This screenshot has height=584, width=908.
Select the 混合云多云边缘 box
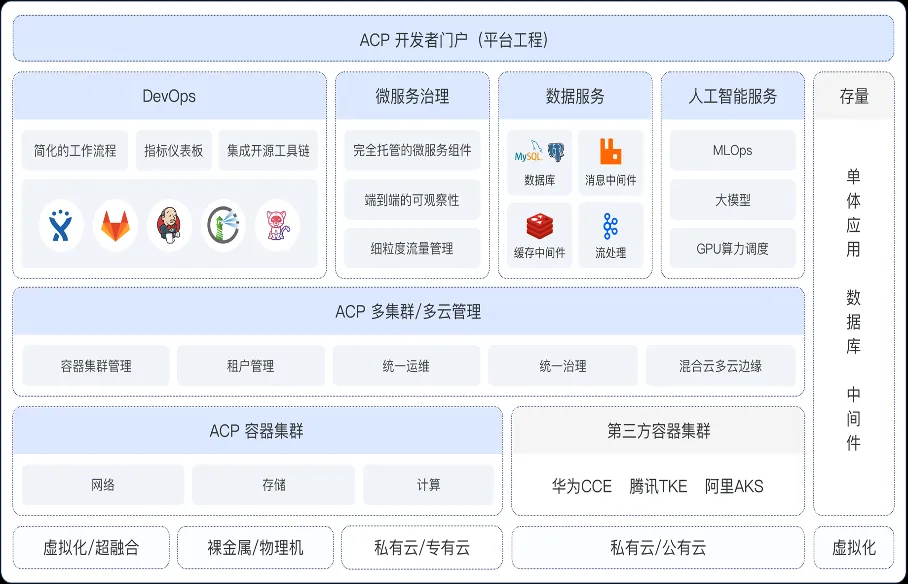[x=720, y=366]
